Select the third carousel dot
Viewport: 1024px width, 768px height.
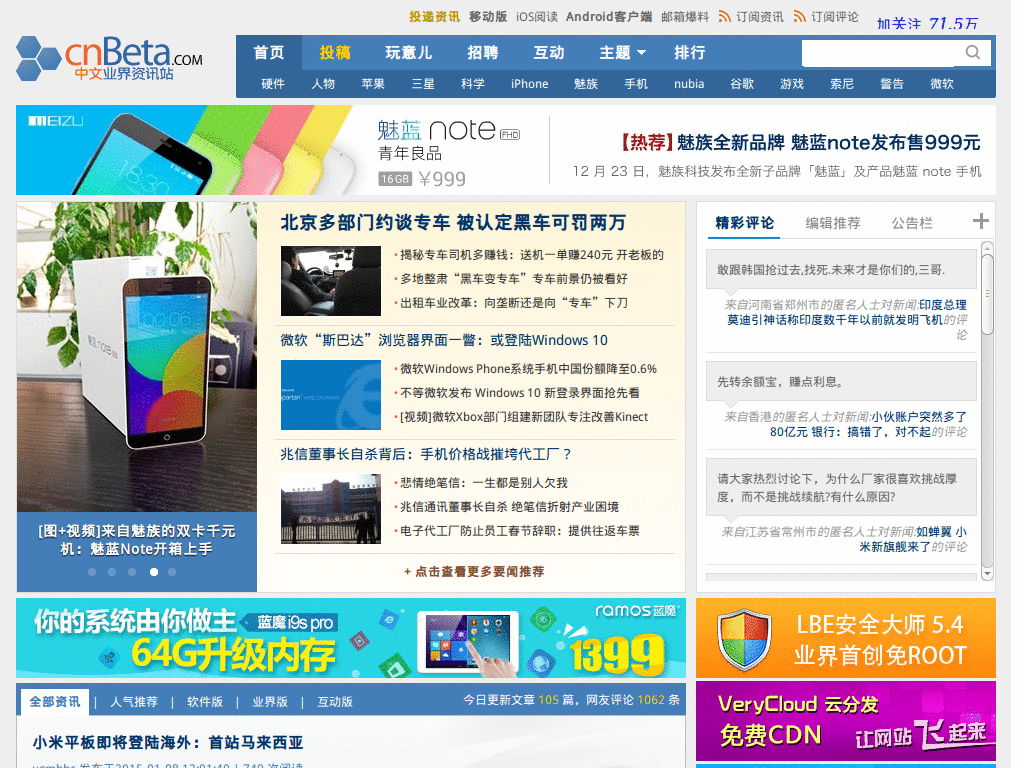tap(132, 571)
